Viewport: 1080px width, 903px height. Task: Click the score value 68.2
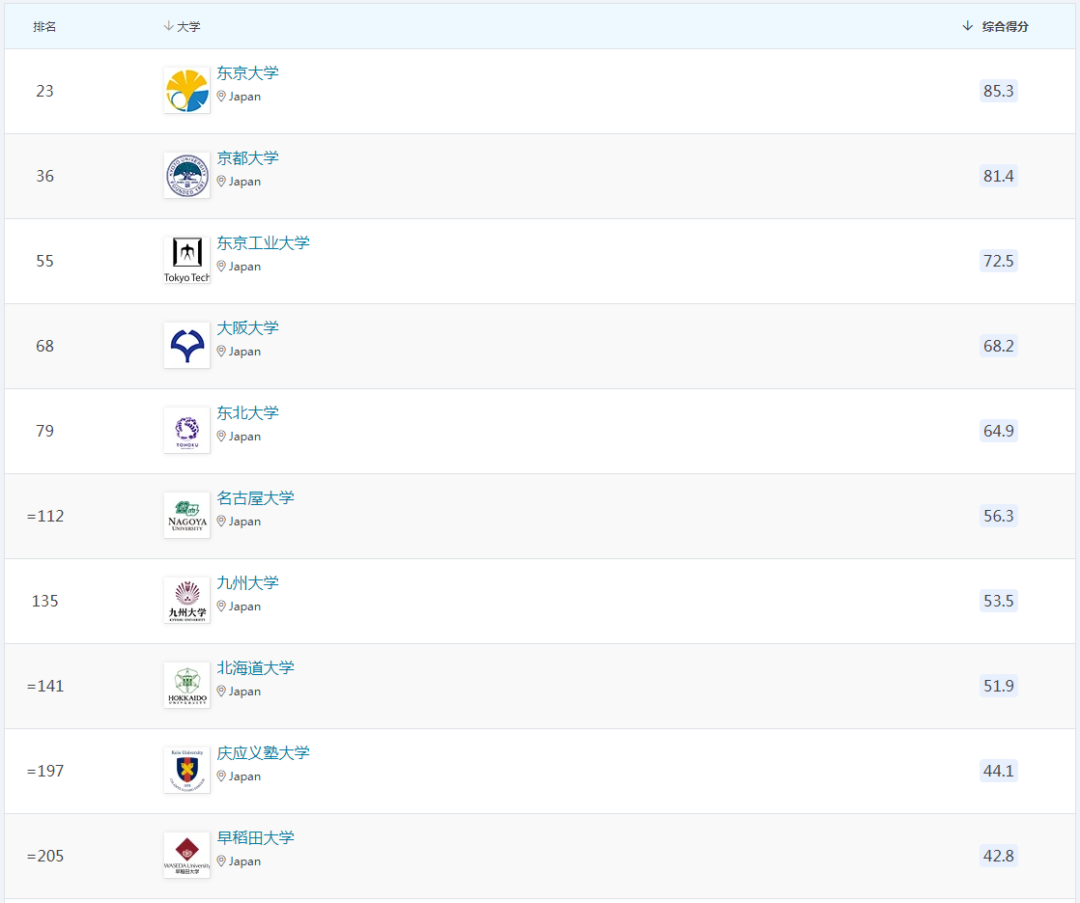point(998,346)
